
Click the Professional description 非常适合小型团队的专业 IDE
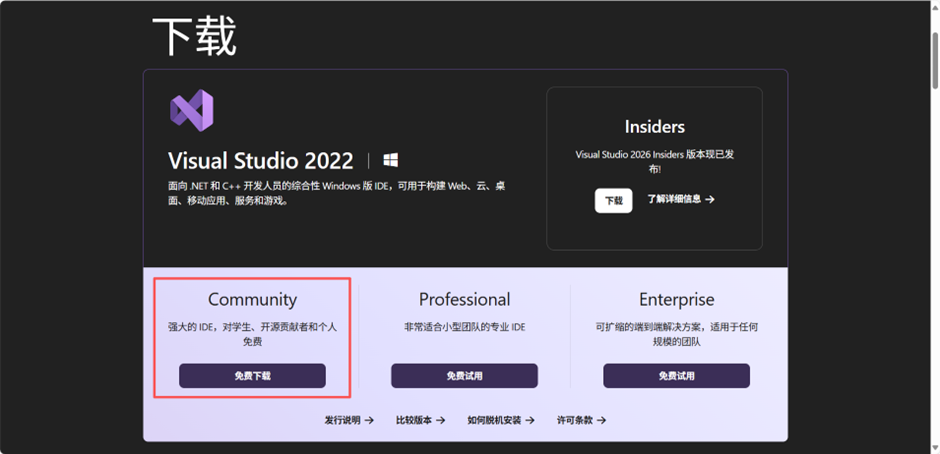click(x=465, y=327)
